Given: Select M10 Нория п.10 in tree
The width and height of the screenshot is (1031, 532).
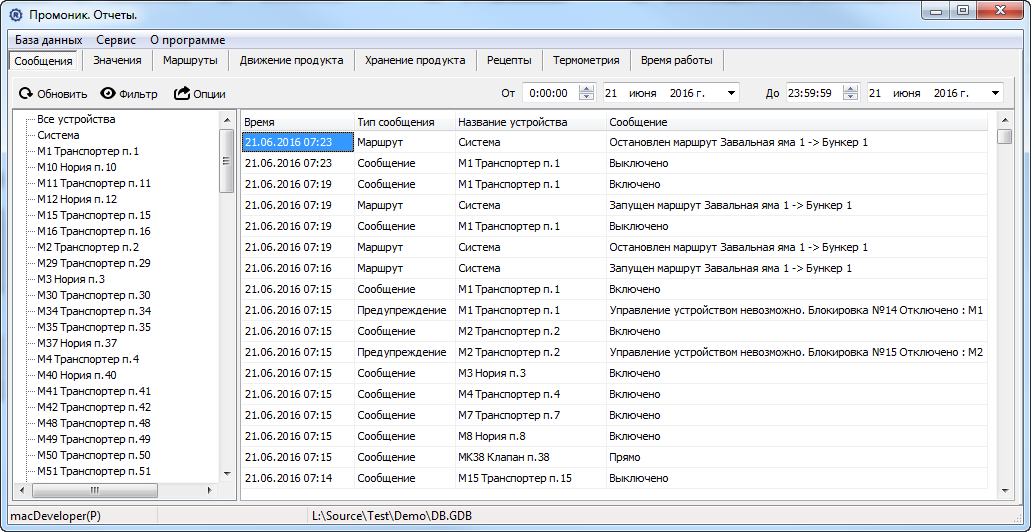Looking at the screenshot, I should (x=77, y=167).
